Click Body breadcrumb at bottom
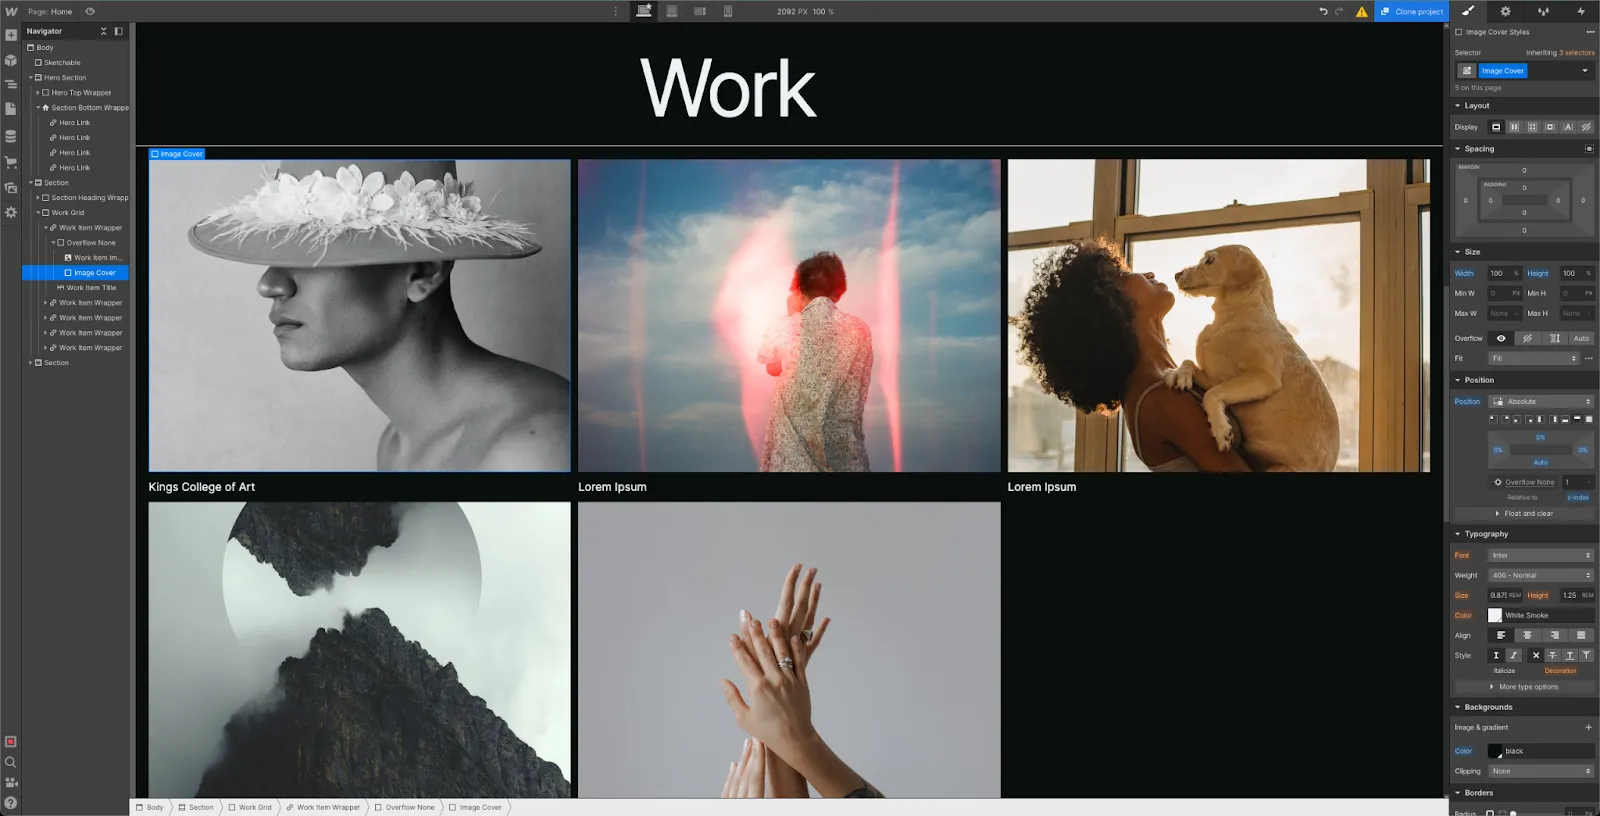Screen dimensions: 1600x816 tap(150, 807)
